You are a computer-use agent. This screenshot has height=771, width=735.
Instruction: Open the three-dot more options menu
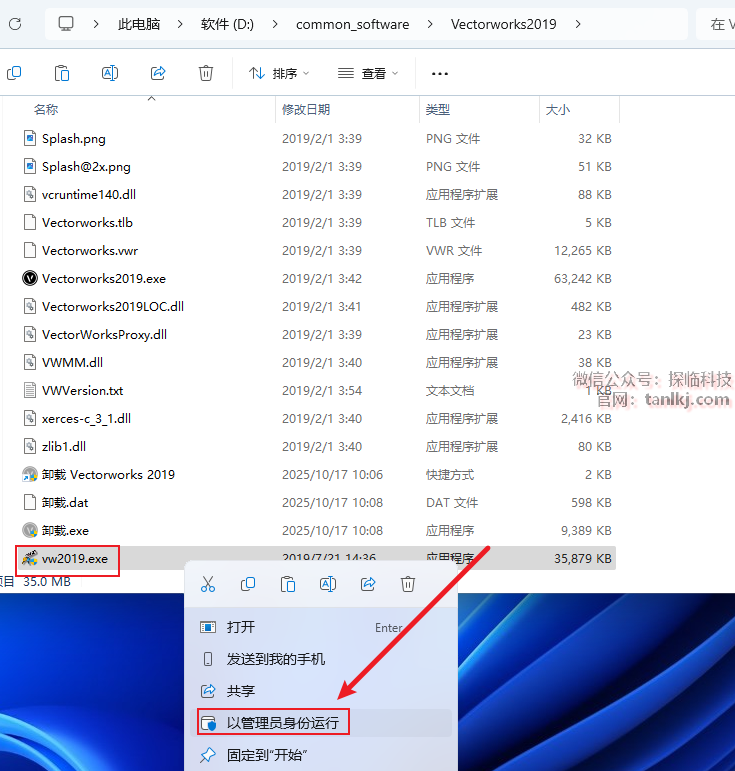click(439, 73)
